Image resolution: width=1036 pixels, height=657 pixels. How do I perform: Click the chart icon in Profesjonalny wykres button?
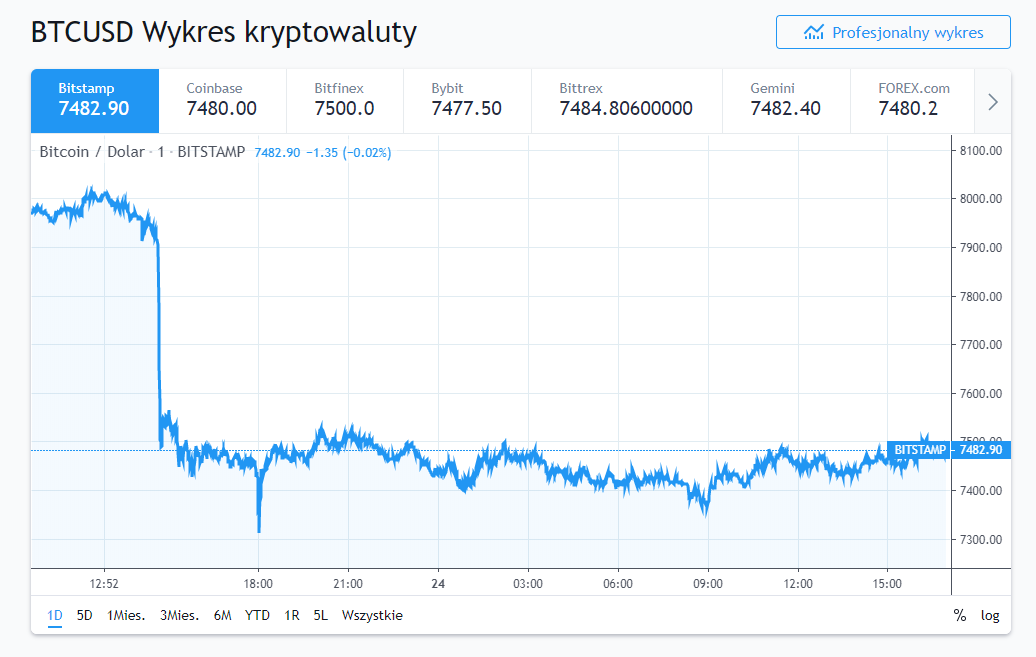813,32
